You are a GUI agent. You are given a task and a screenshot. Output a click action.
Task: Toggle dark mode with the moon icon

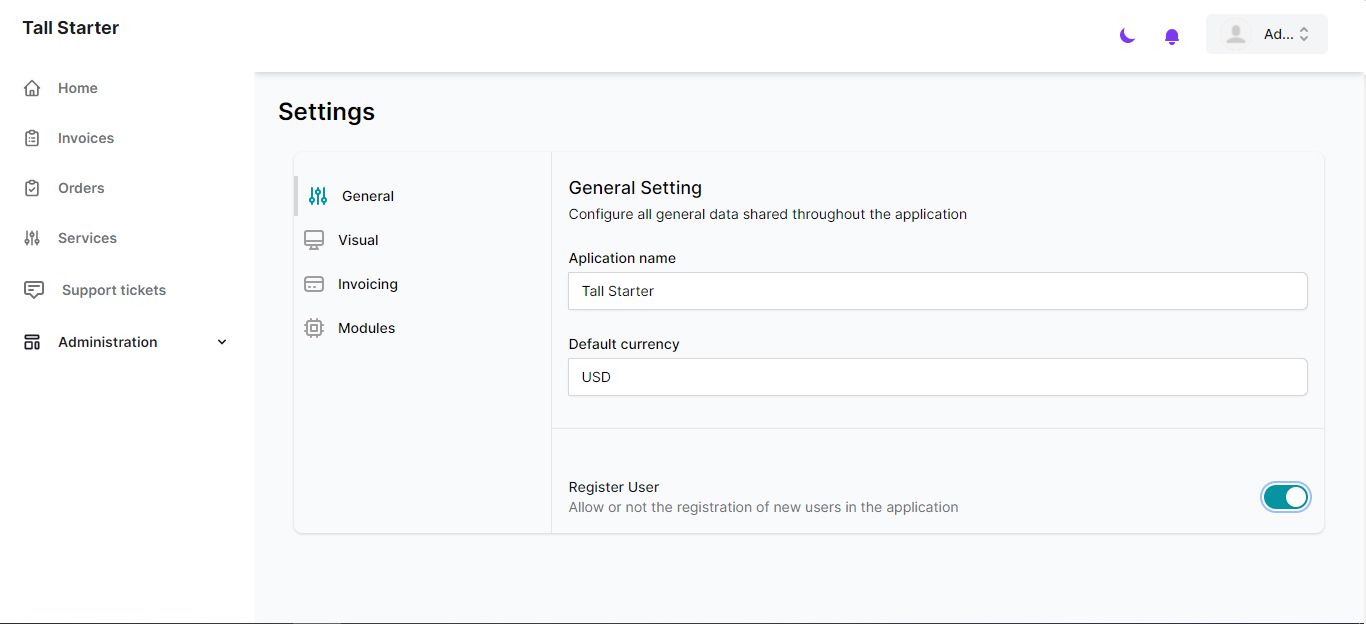(1127, 36)
